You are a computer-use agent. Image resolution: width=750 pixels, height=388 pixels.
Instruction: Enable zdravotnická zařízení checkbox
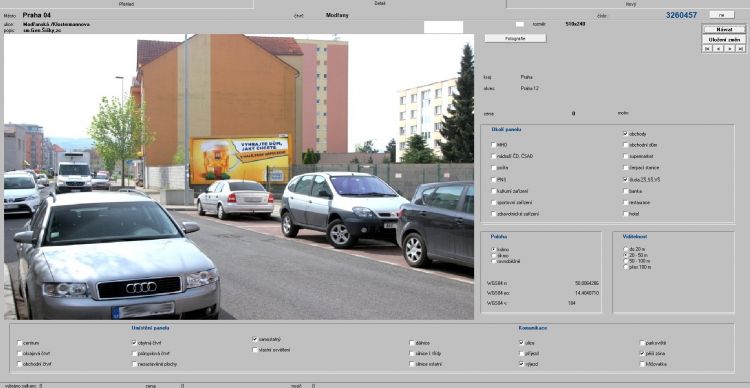point(494,214)
